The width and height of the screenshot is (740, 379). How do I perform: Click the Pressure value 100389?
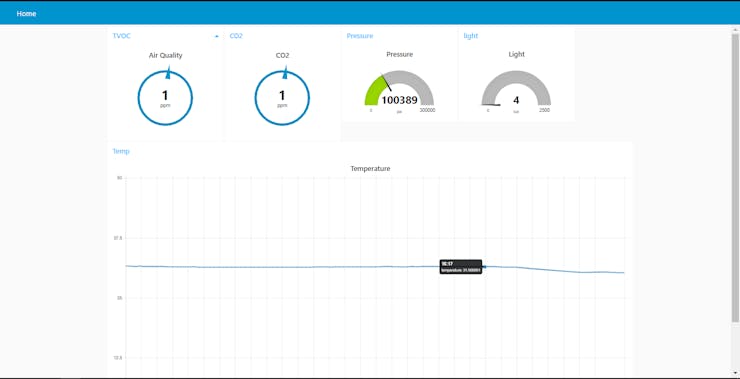(x=399, y=100)
